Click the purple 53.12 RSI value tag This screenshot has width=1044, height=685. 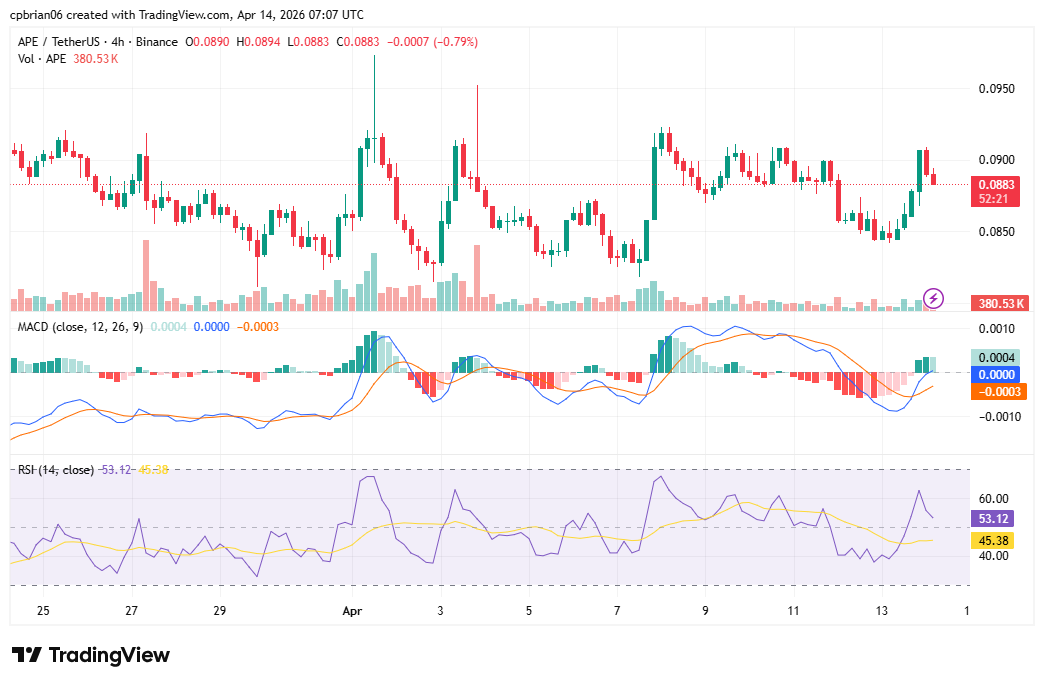[991, 521]
